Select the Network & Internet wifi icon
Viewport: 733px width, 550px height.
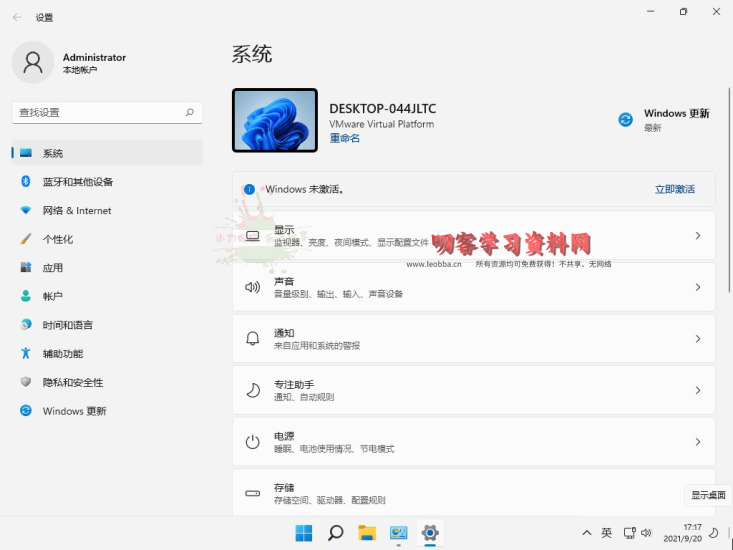coord(26,210)
